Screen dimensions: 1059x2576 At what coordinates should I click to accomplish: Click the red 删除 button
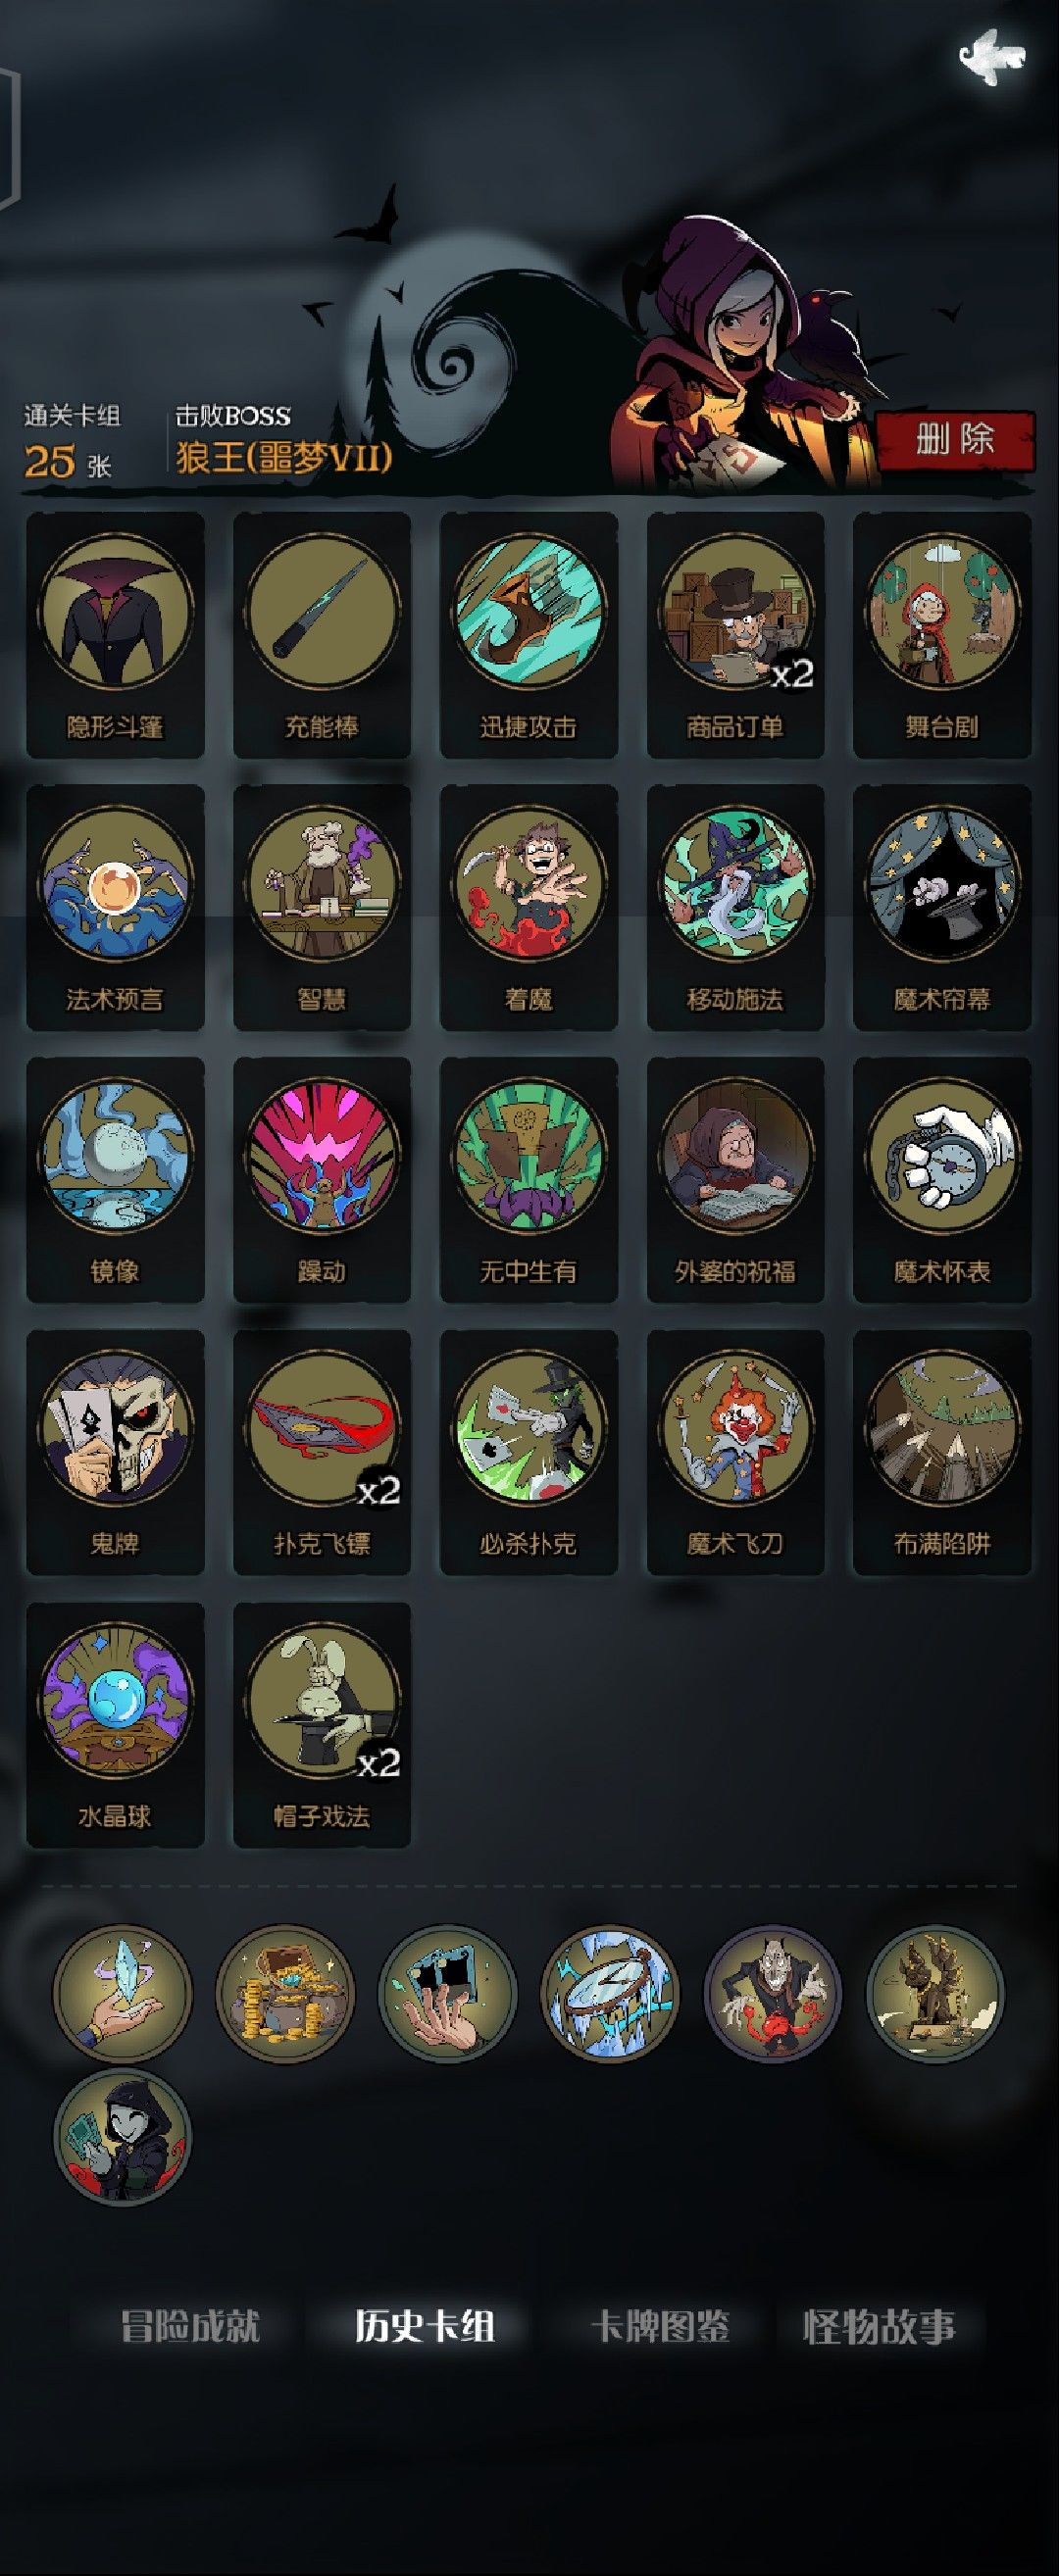[x=955, y=440]
